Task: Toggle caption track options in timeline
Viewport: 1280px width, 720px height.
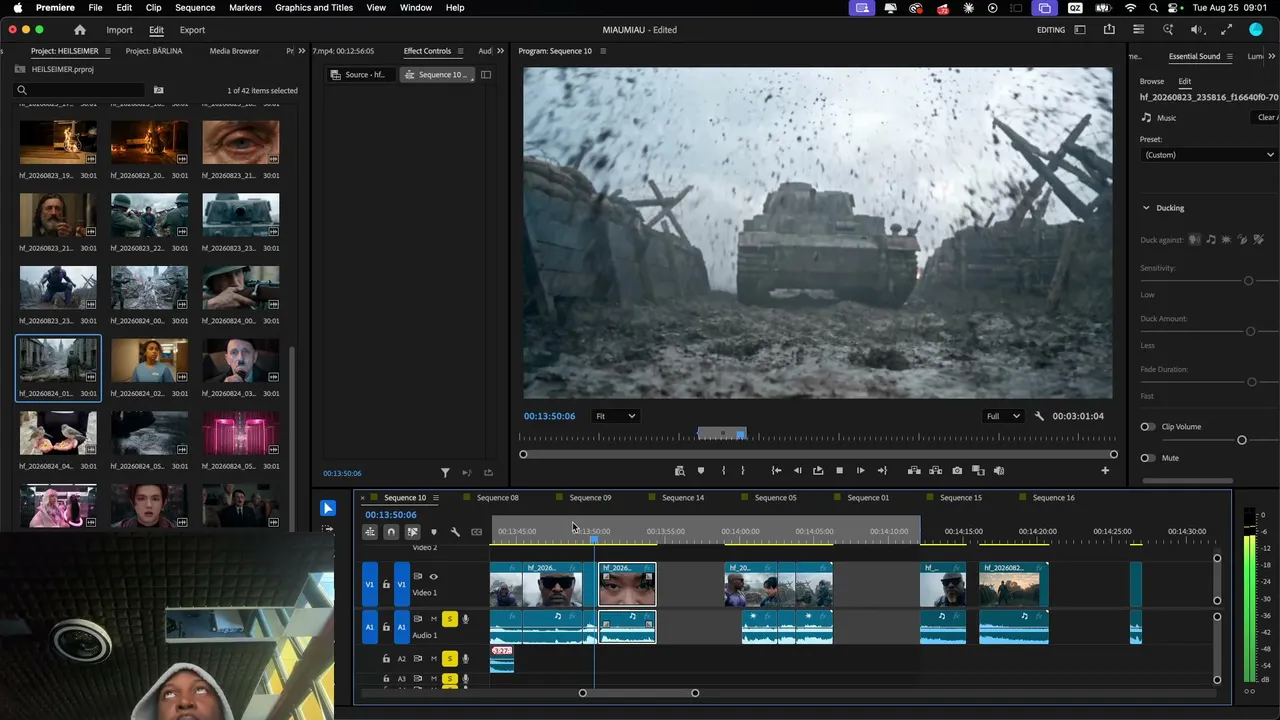Action: pos(477,532)
